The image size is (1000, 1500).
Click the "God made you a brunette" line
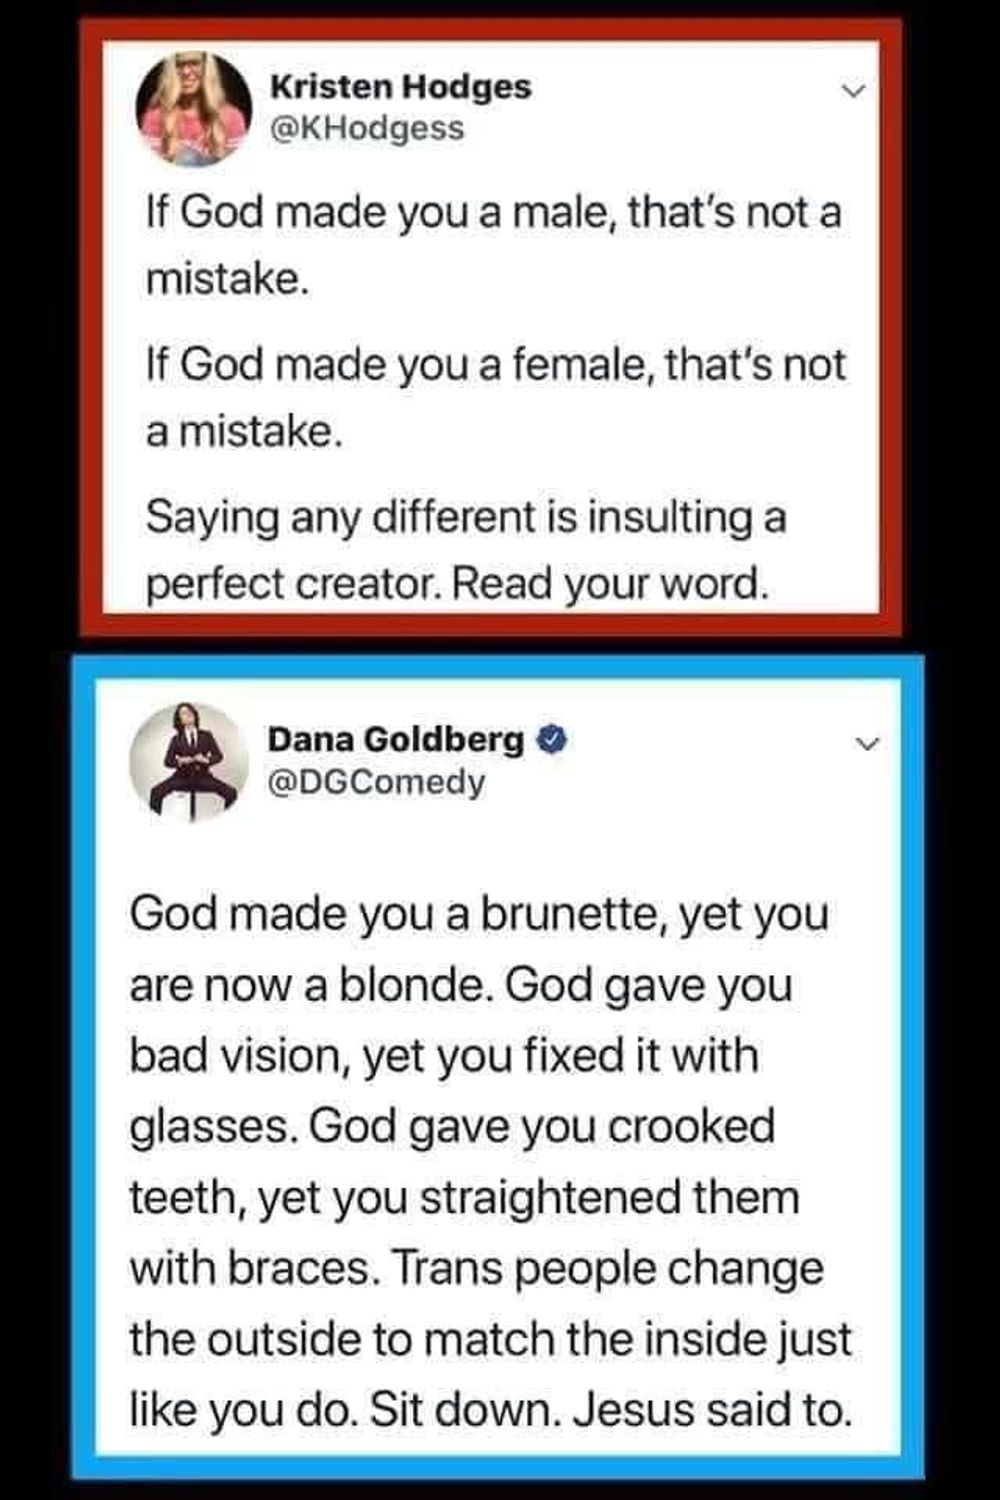[x=479, y=914]
